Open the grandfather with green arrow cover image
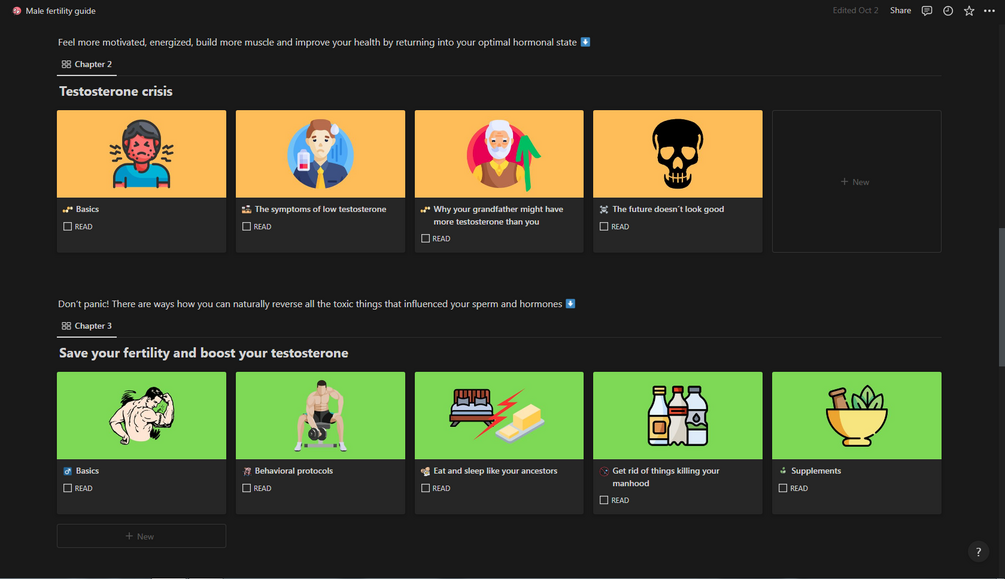This screenshot has width=1005, height=579. 499,154
